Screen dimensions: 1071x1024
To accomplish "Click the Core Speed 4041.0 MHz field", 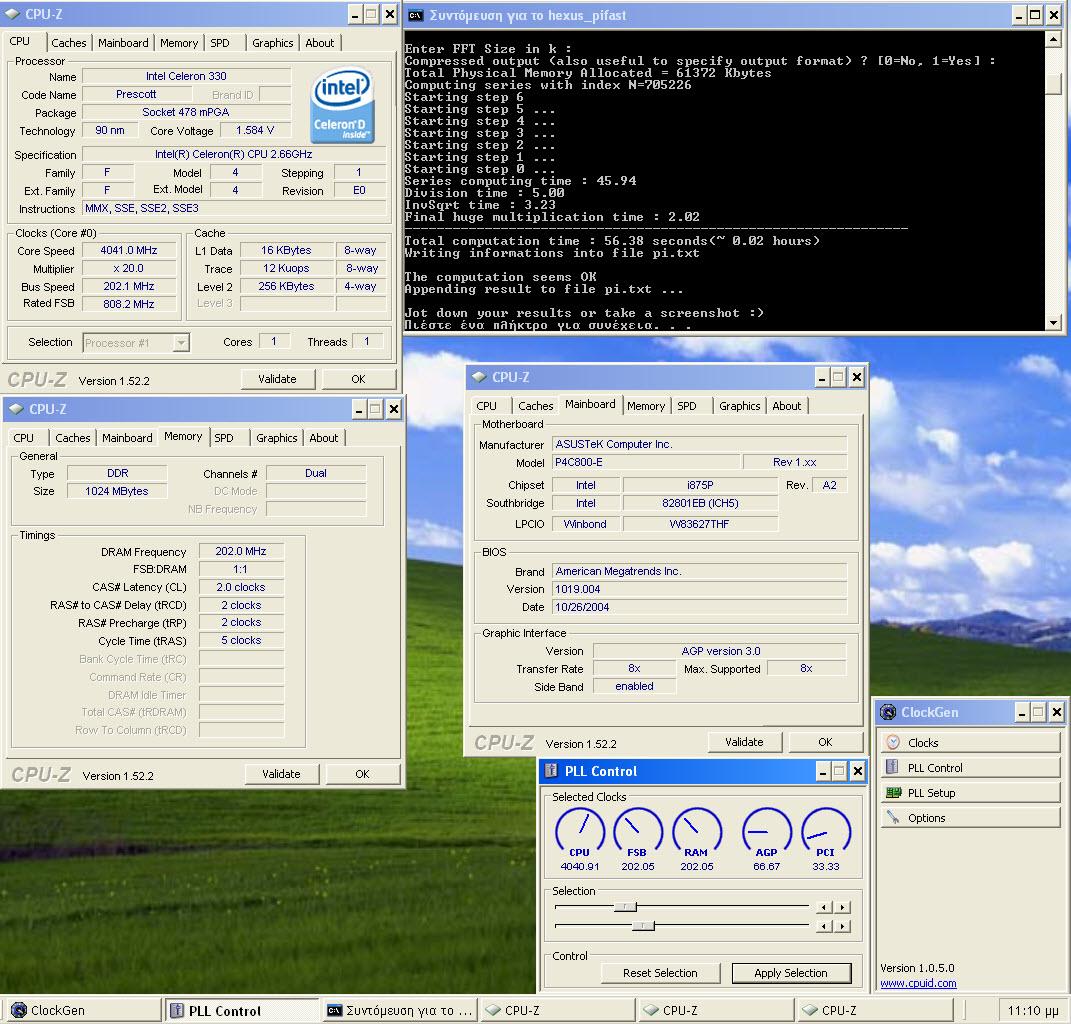I will click(x=129, y=251).
